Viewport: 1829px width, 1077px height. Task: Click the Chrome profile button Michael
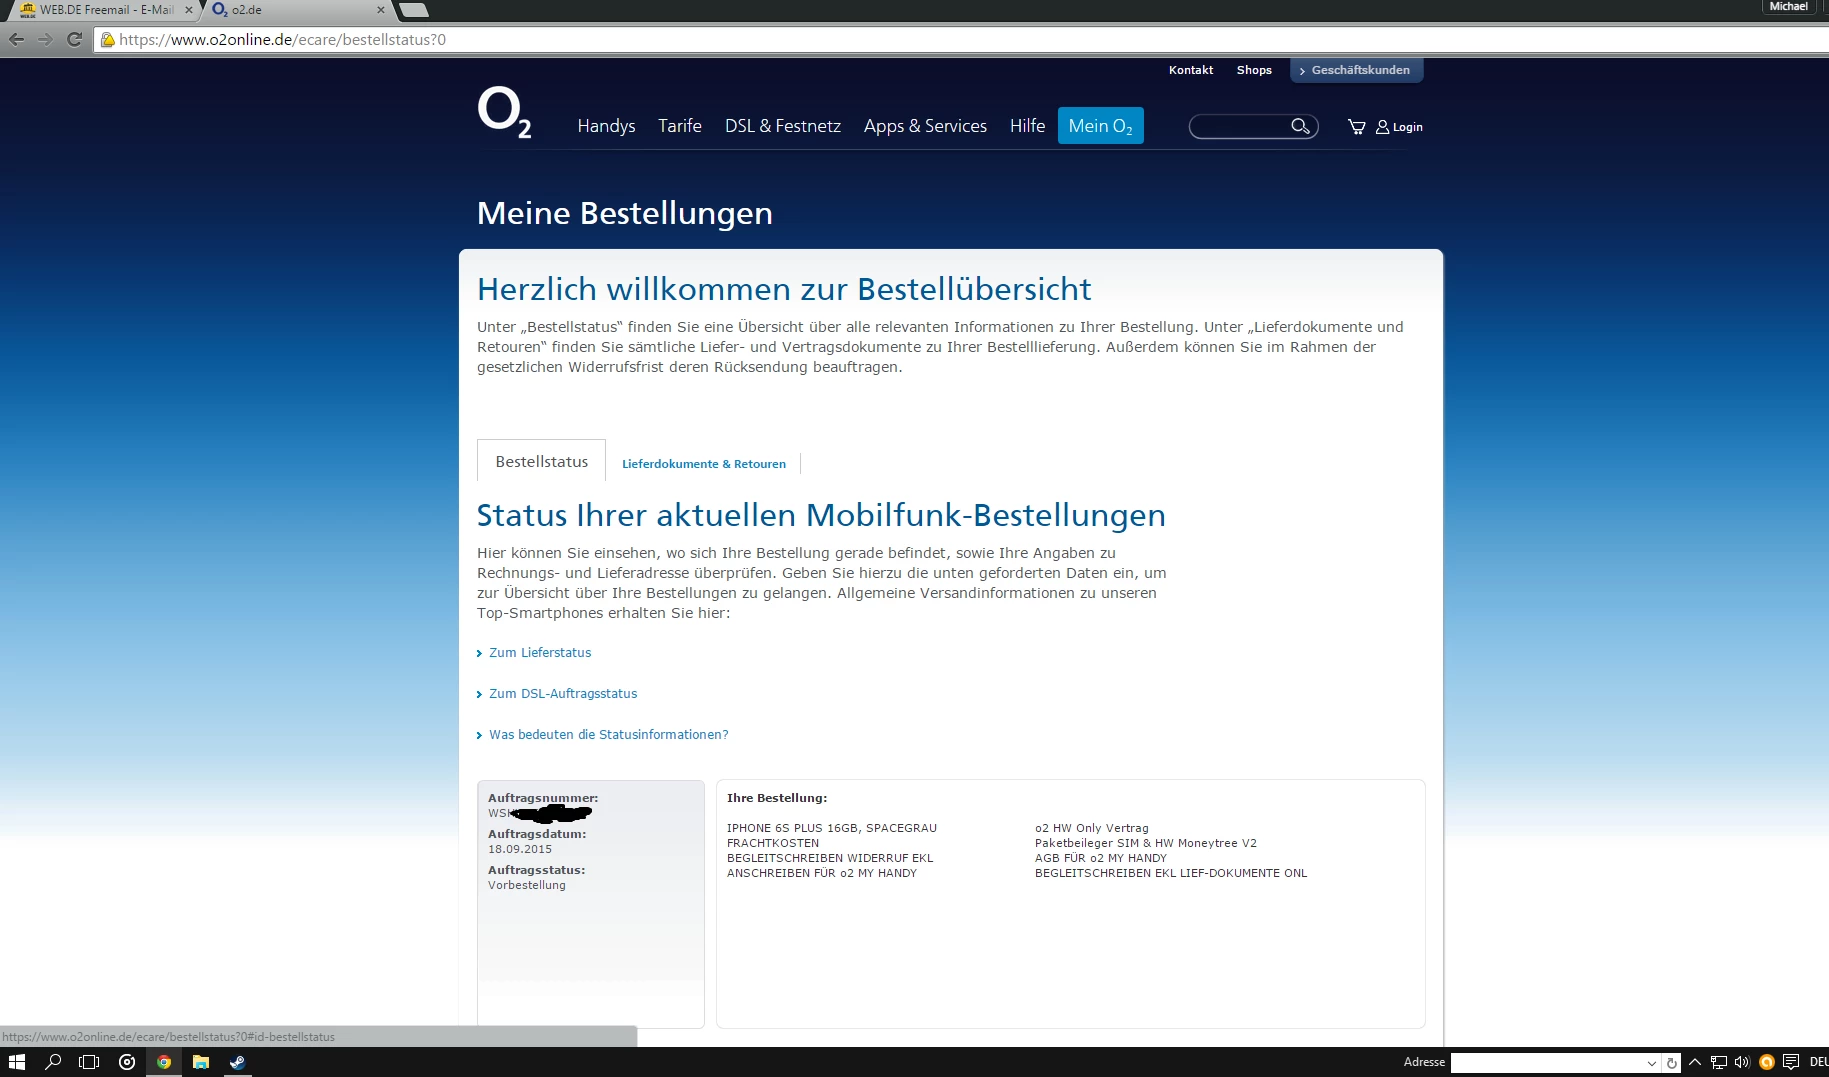(1788, 7)
